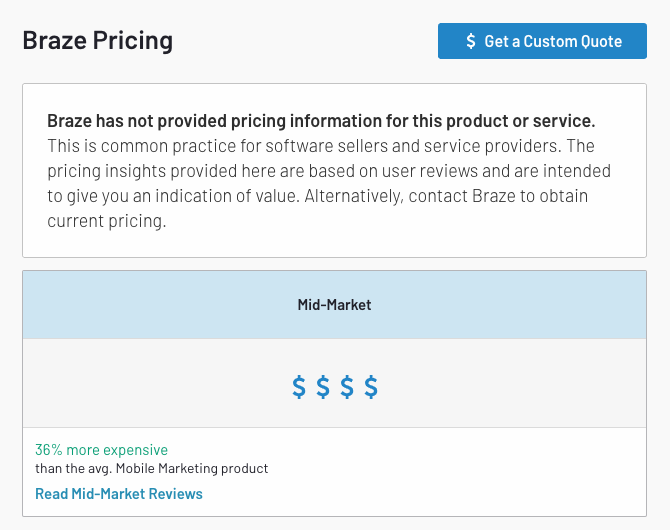Click the Get a Custom Quote button

[542, 41]
